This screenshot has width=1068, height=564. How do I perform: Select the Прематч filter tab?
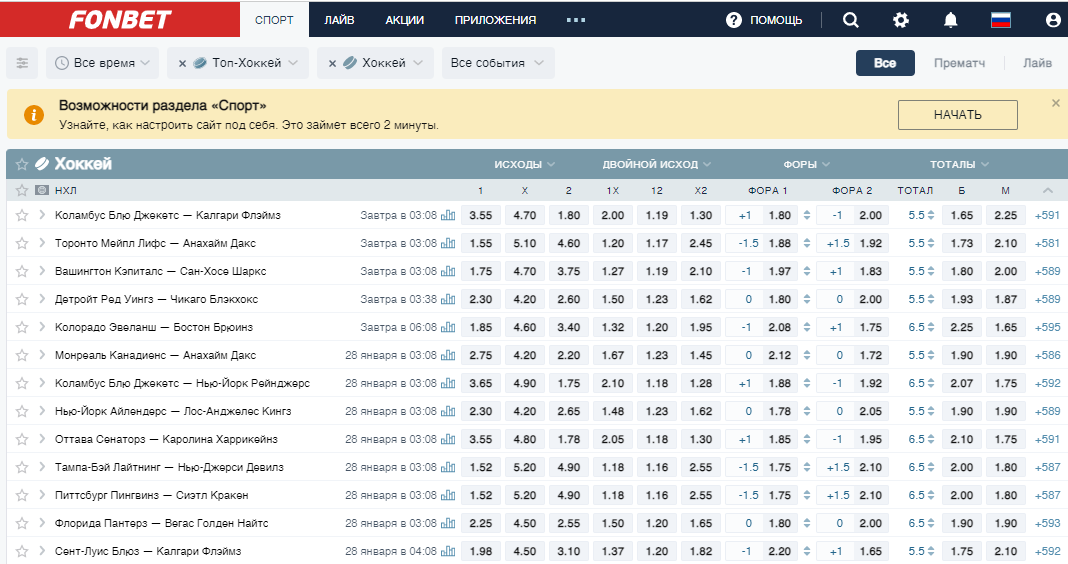point(959,63)
